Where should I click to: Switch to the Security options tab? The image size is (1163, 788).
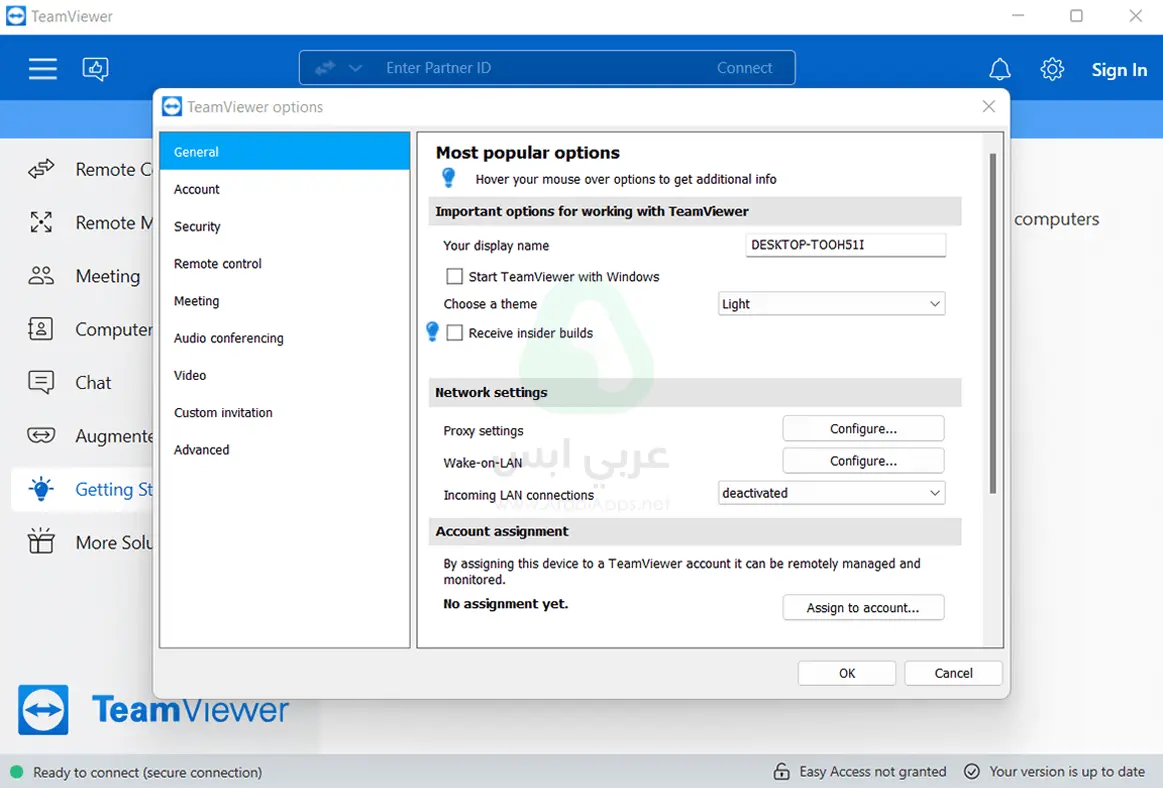(x=197, y=227)
